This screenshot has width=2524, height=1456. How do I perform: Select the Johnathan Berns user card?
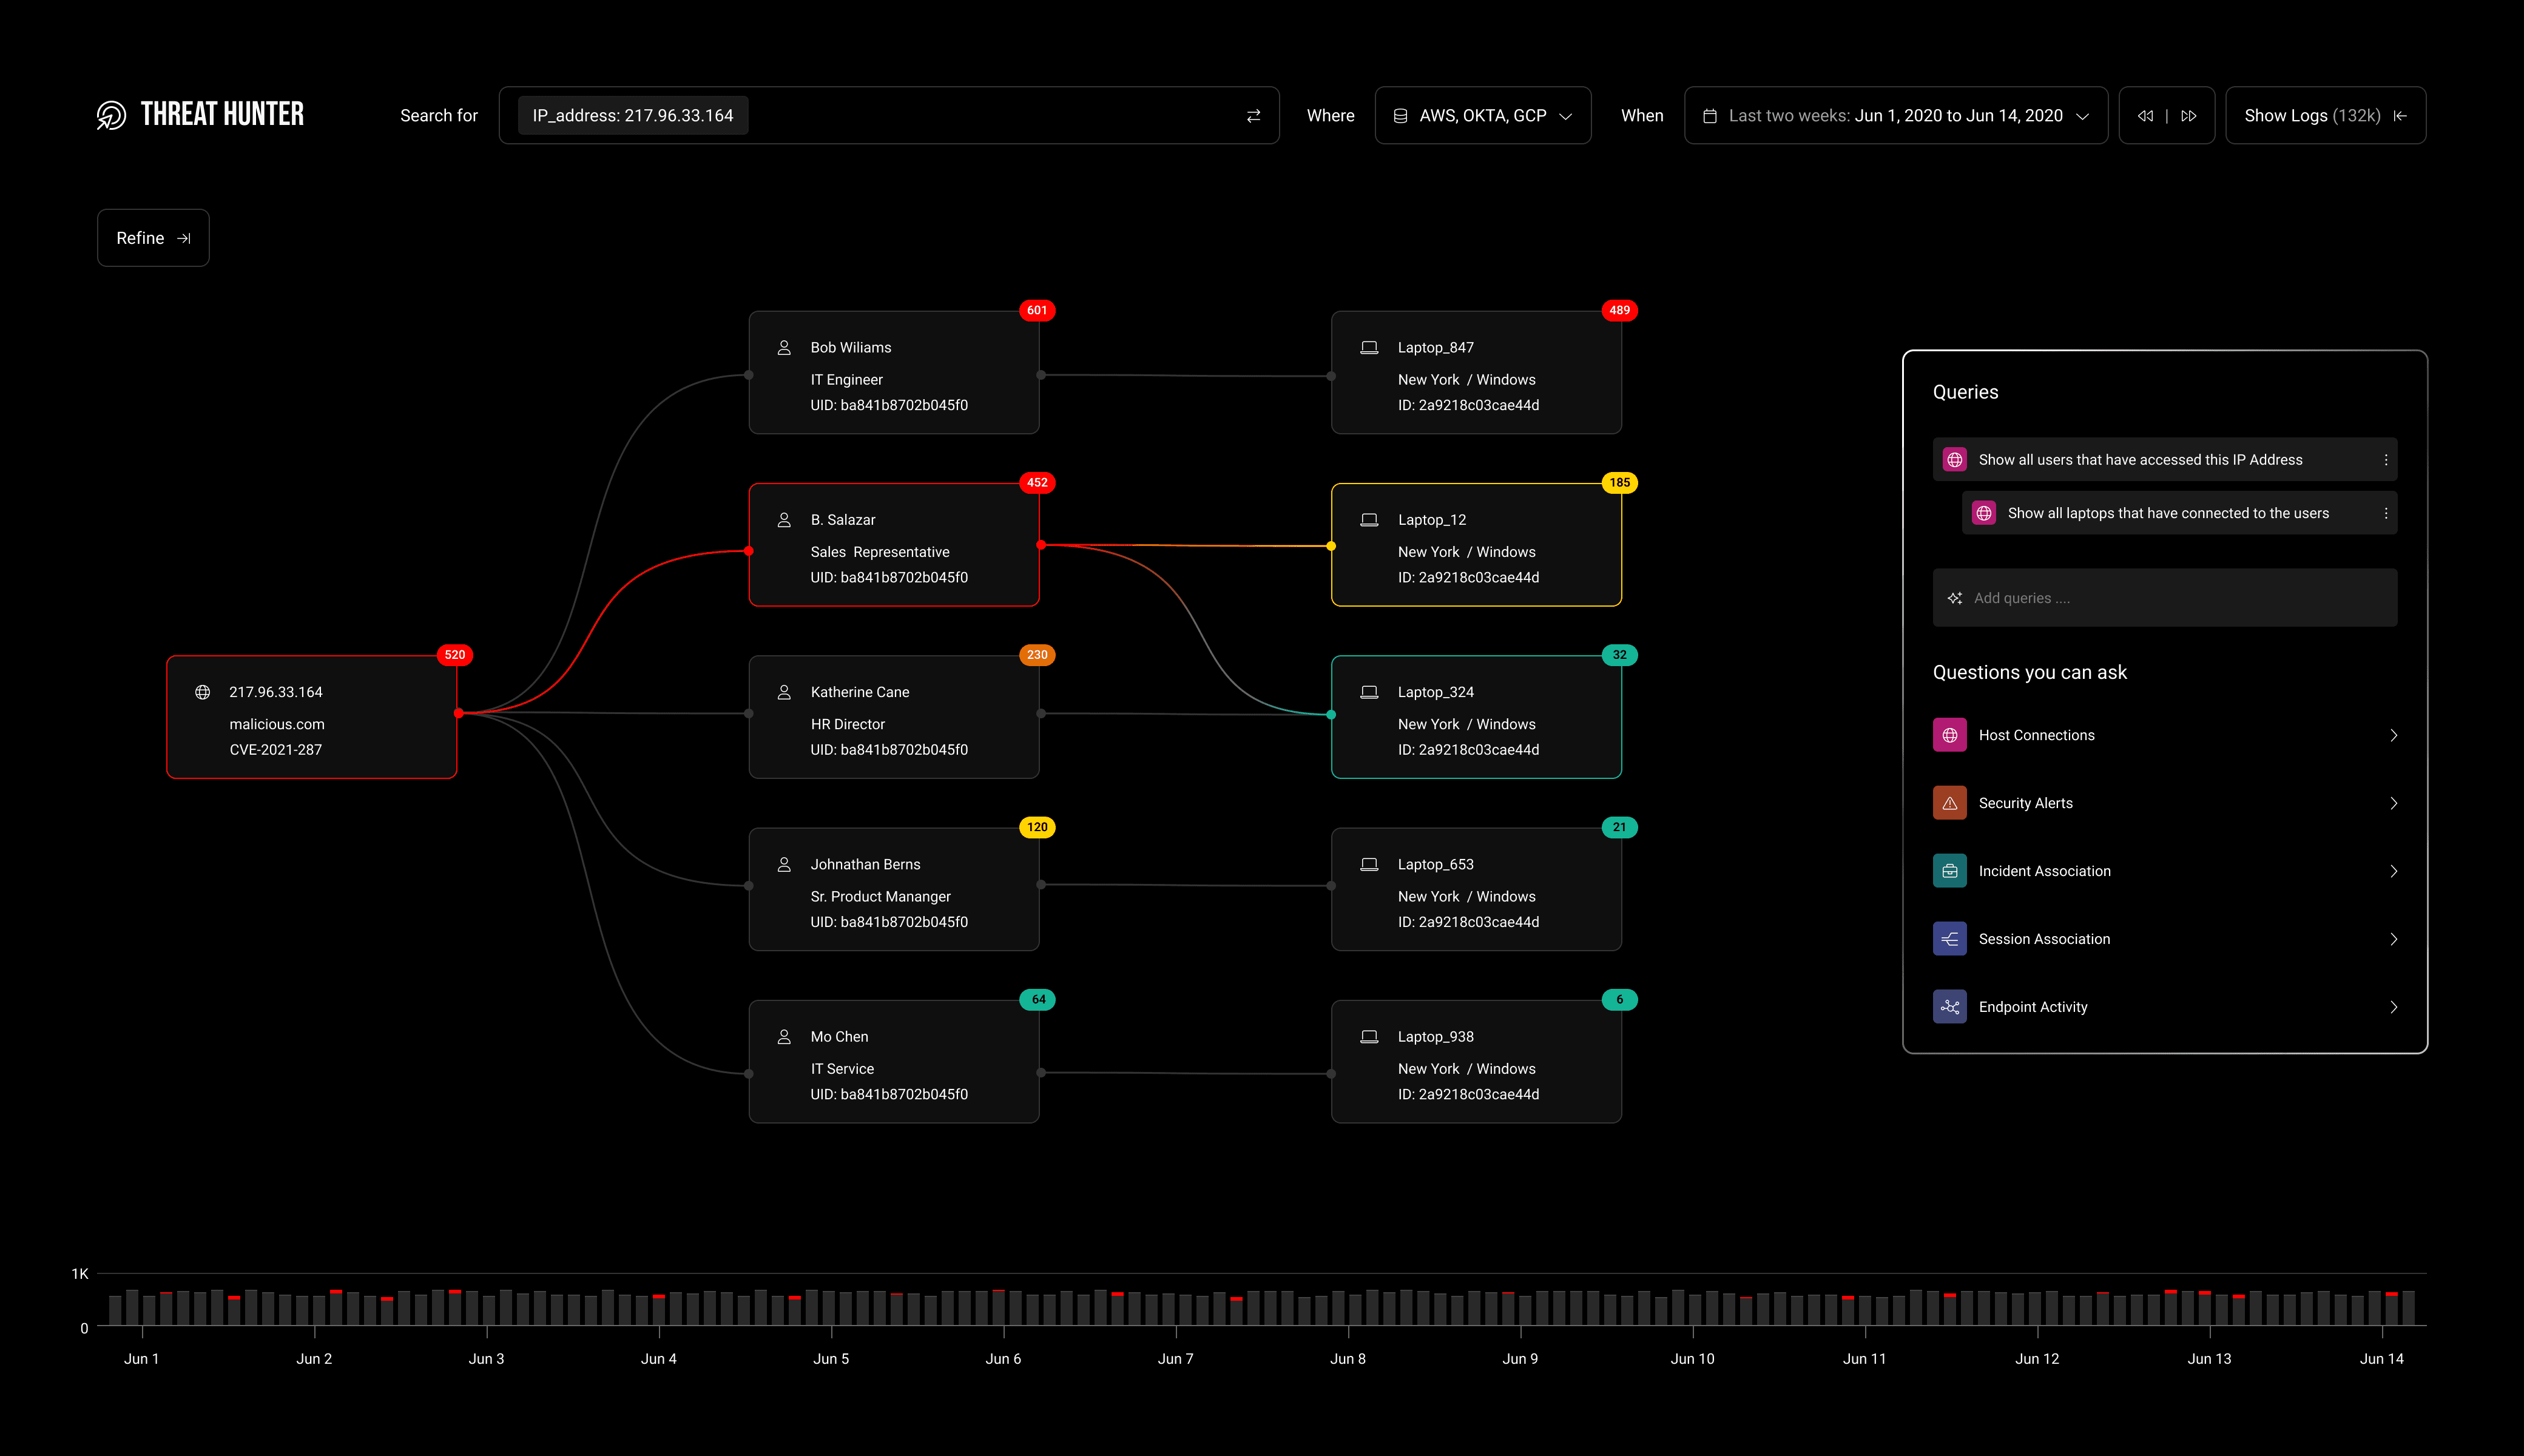pos(894,889)
